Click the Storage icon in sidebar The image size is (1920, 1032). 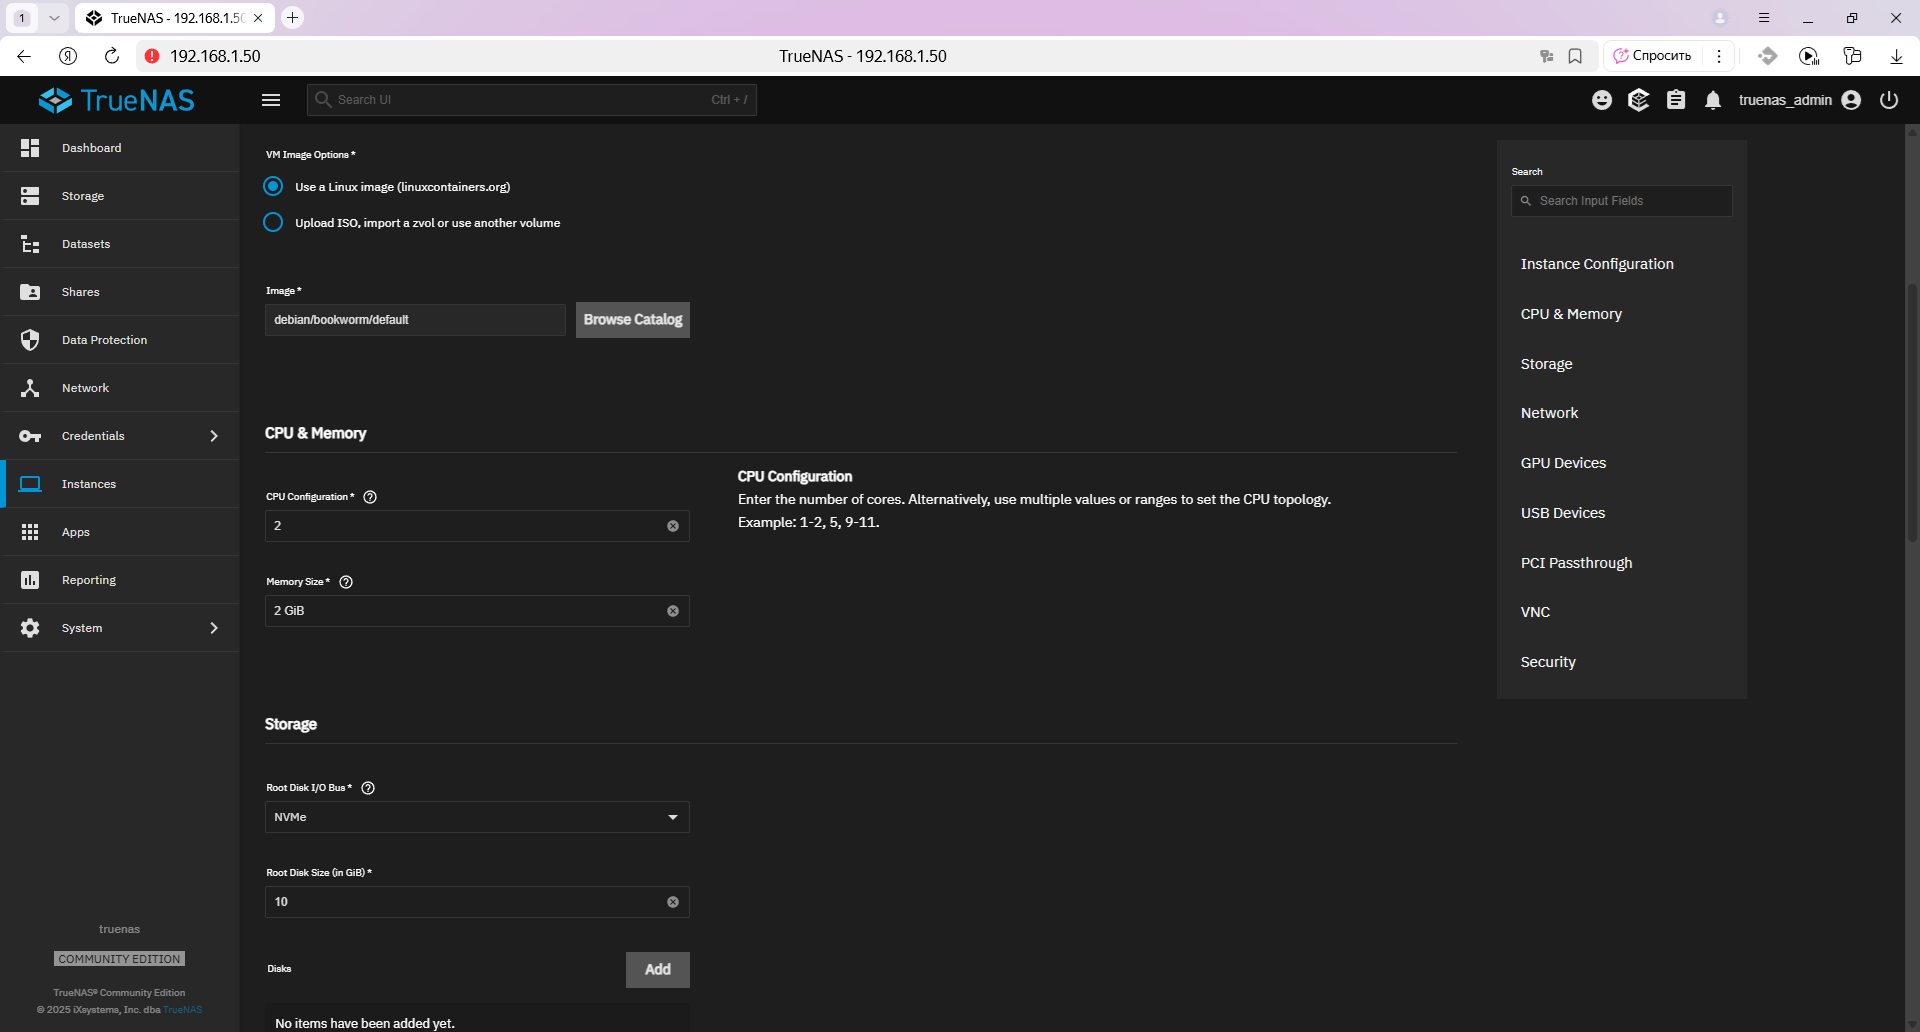(x=30, y=196)
